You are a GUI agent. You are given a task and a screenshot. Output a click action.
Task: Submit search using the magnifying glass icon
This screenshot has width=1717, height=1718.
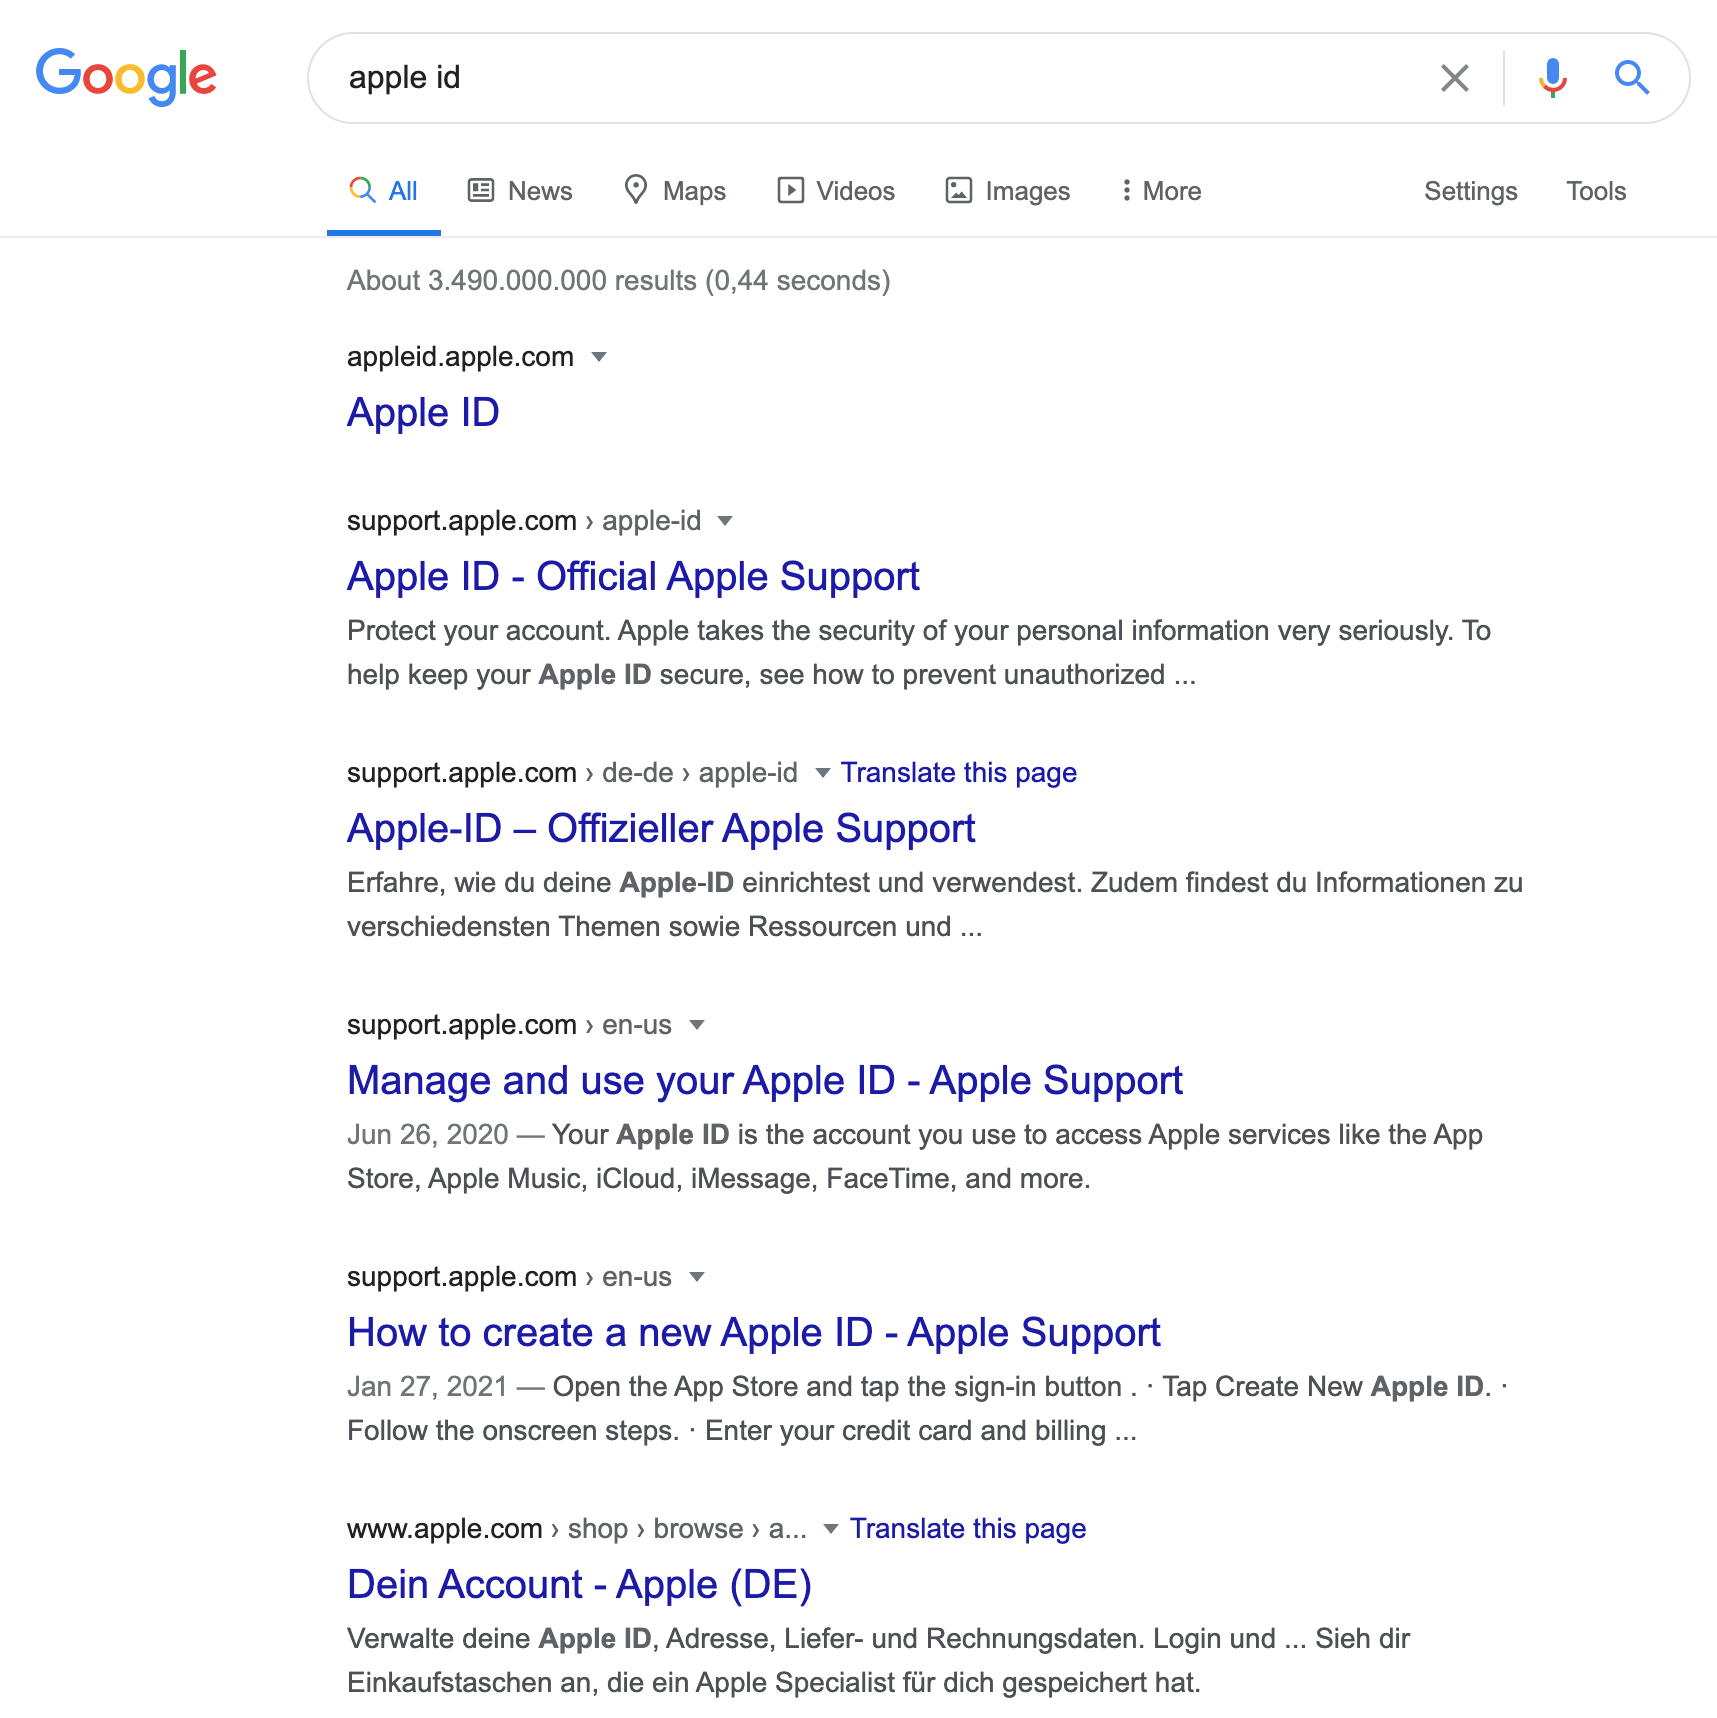[x=1631, y=77]
